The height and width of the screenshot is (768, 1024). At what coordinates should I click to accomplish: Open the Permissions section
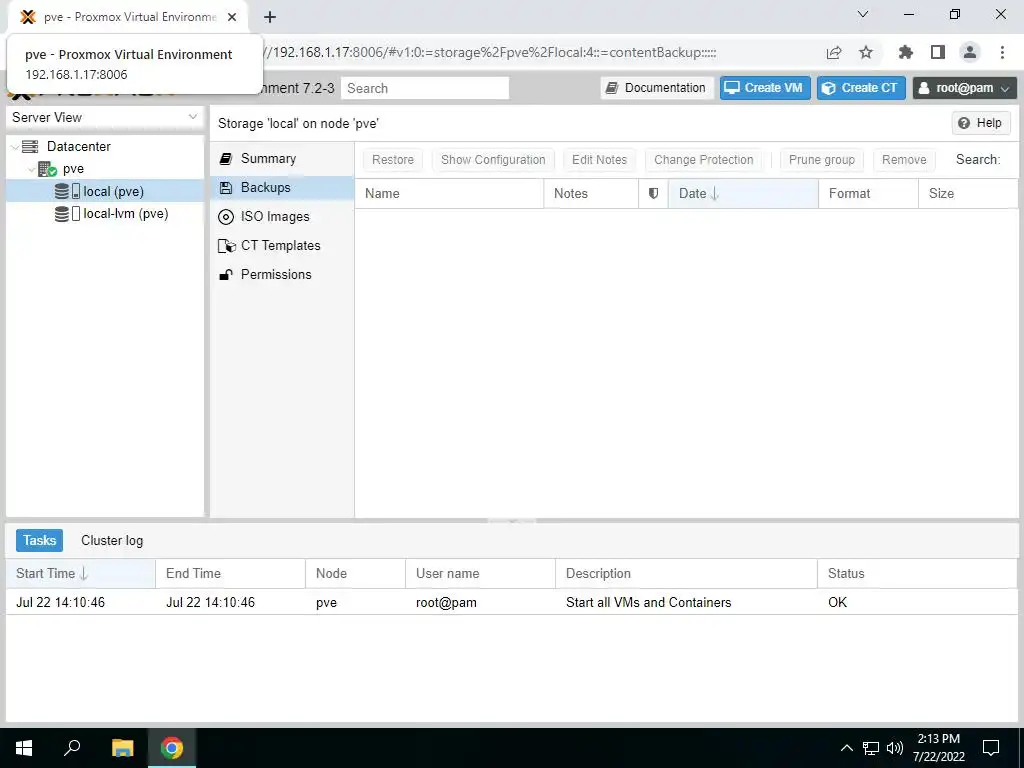[282, 274]
